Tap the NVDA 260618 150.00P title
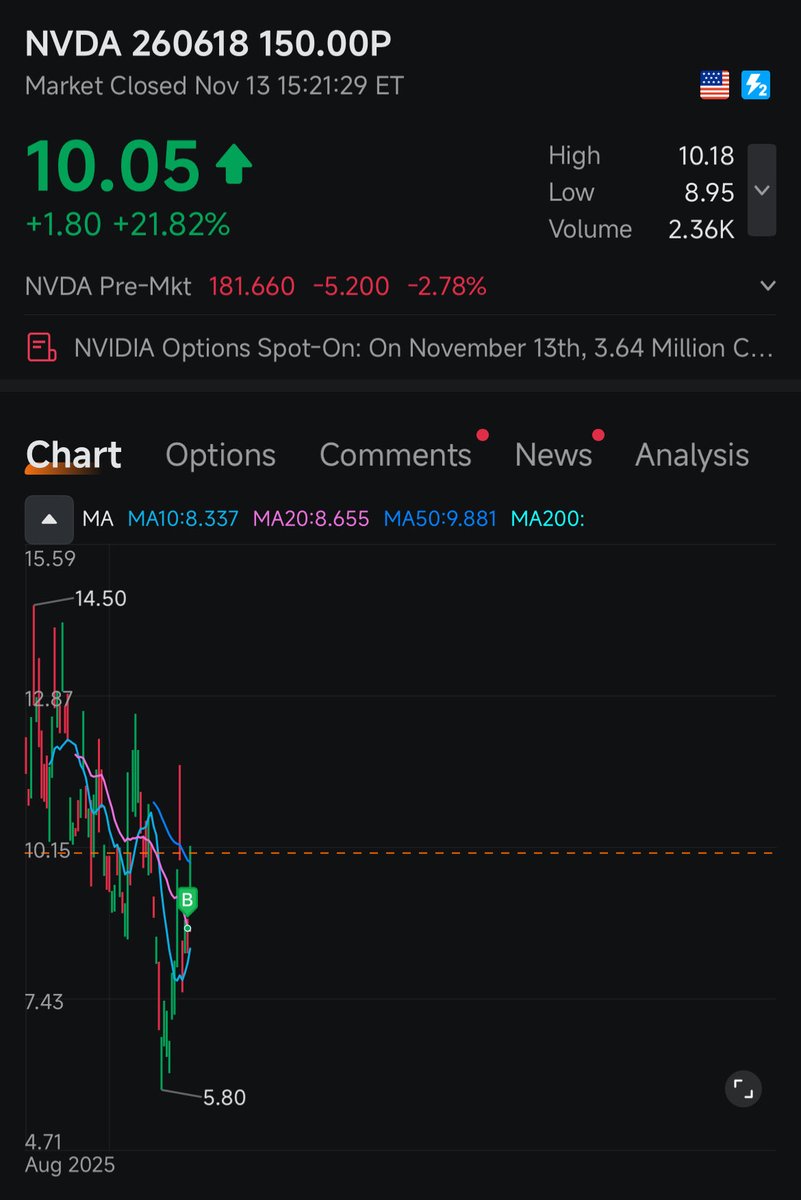This screenshot has width=801, height=1200. coord(207,45)
